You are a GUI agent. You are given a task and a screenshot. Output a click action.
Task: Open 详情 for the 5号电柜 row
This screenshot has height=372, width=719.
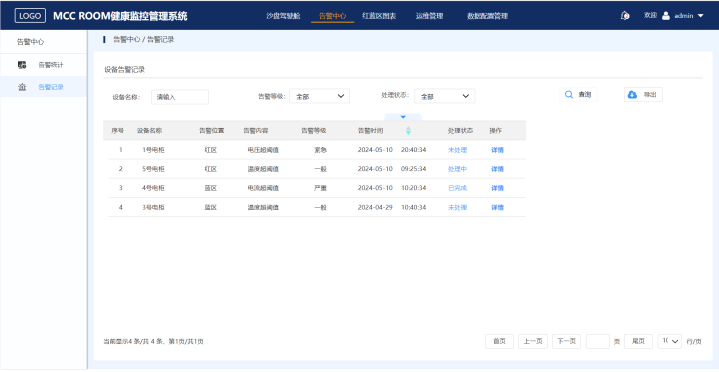(497, 169)
